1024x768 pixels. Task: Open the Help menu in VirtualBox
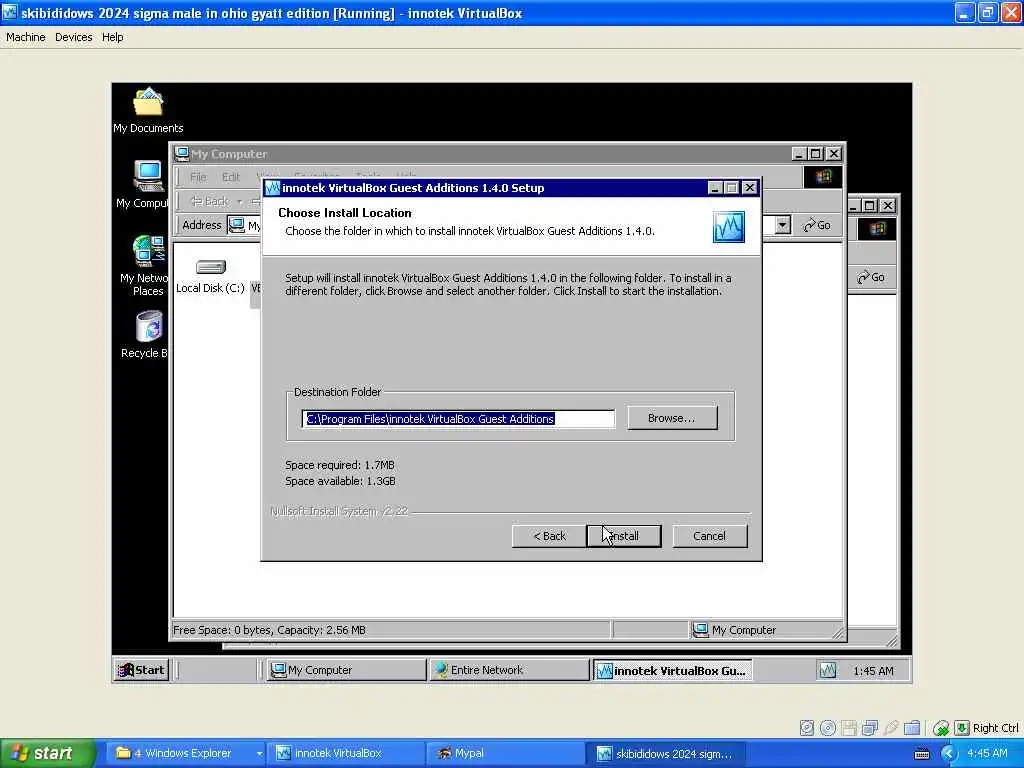click(x=112, y=37)
